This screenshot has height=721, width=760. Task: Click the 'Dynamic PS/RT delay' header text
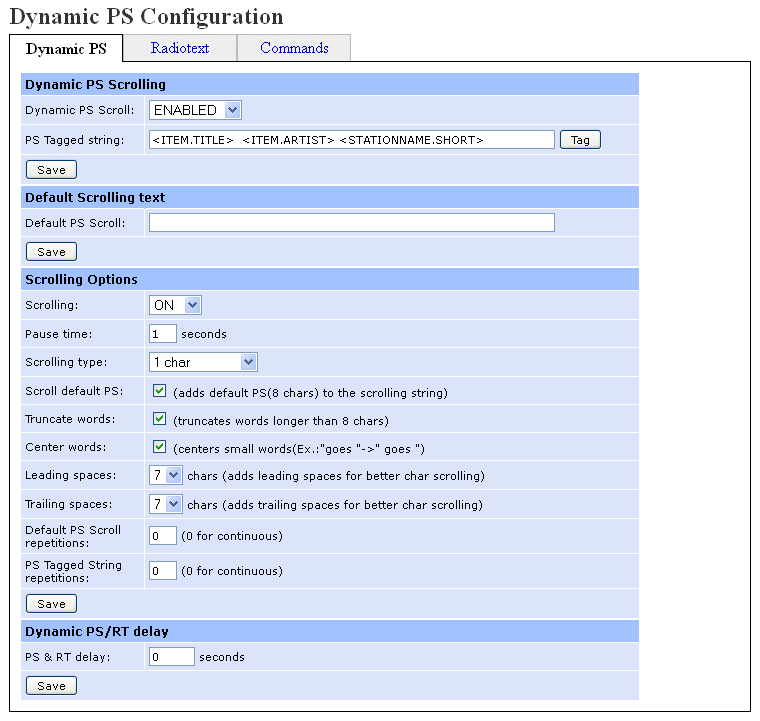click(96, 632)
